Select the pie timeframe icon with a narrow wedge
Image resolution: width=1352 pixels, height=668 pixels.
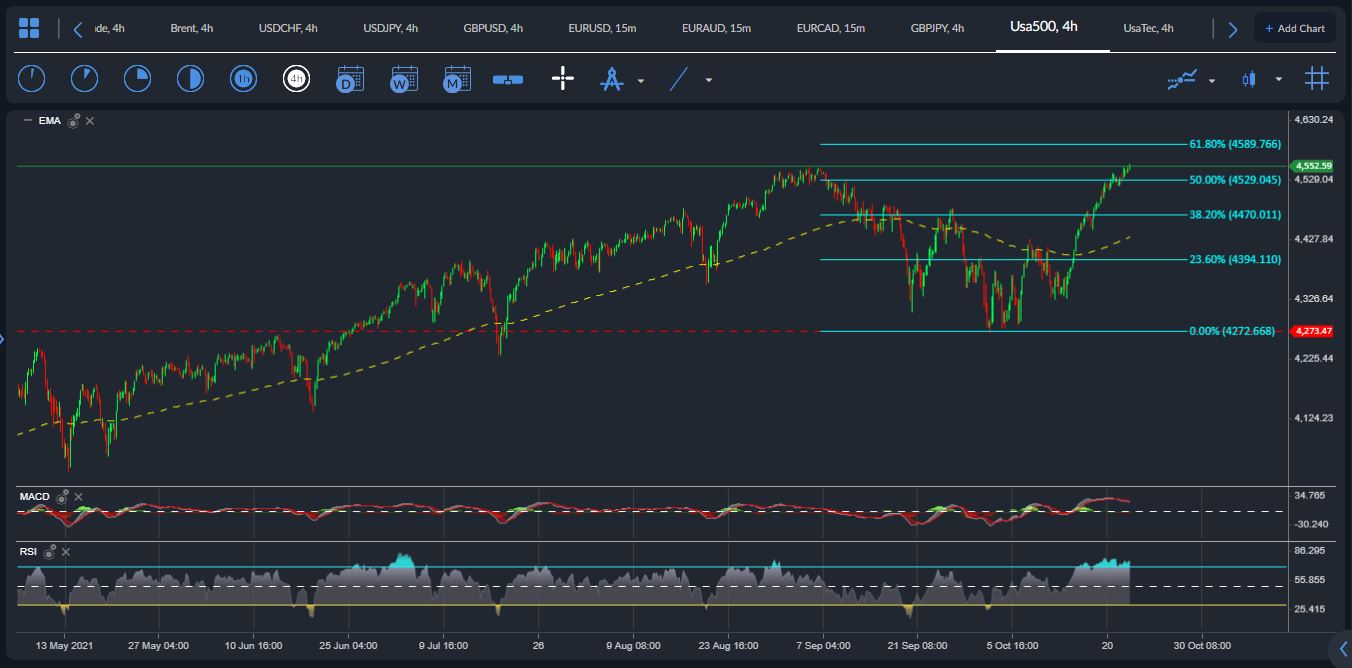click(84, 78)
